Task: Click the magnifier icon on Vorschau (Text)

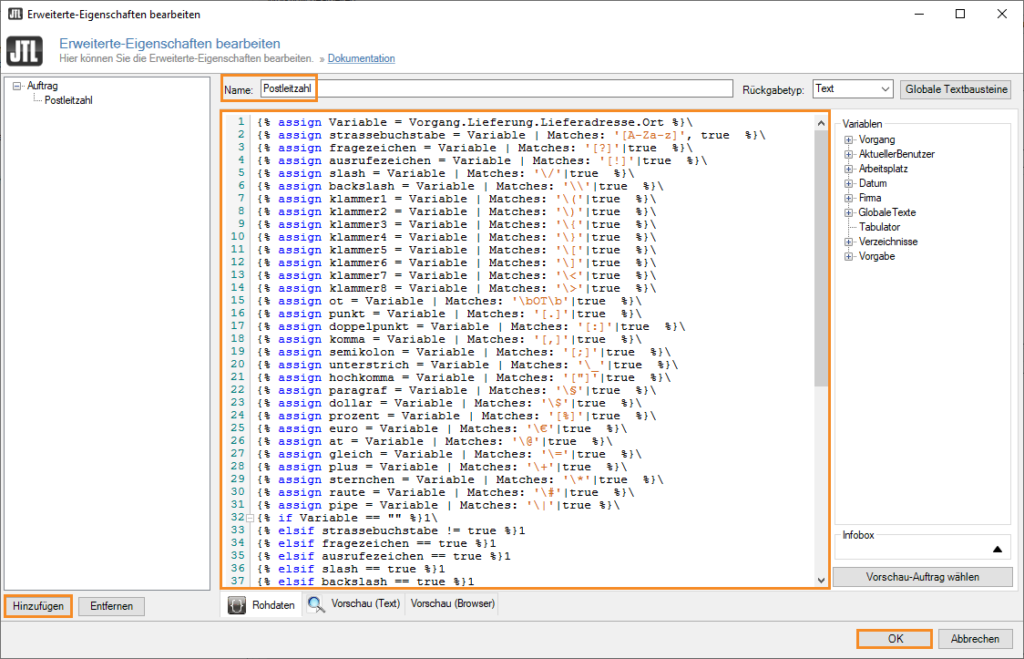Action: click(312, 604)
